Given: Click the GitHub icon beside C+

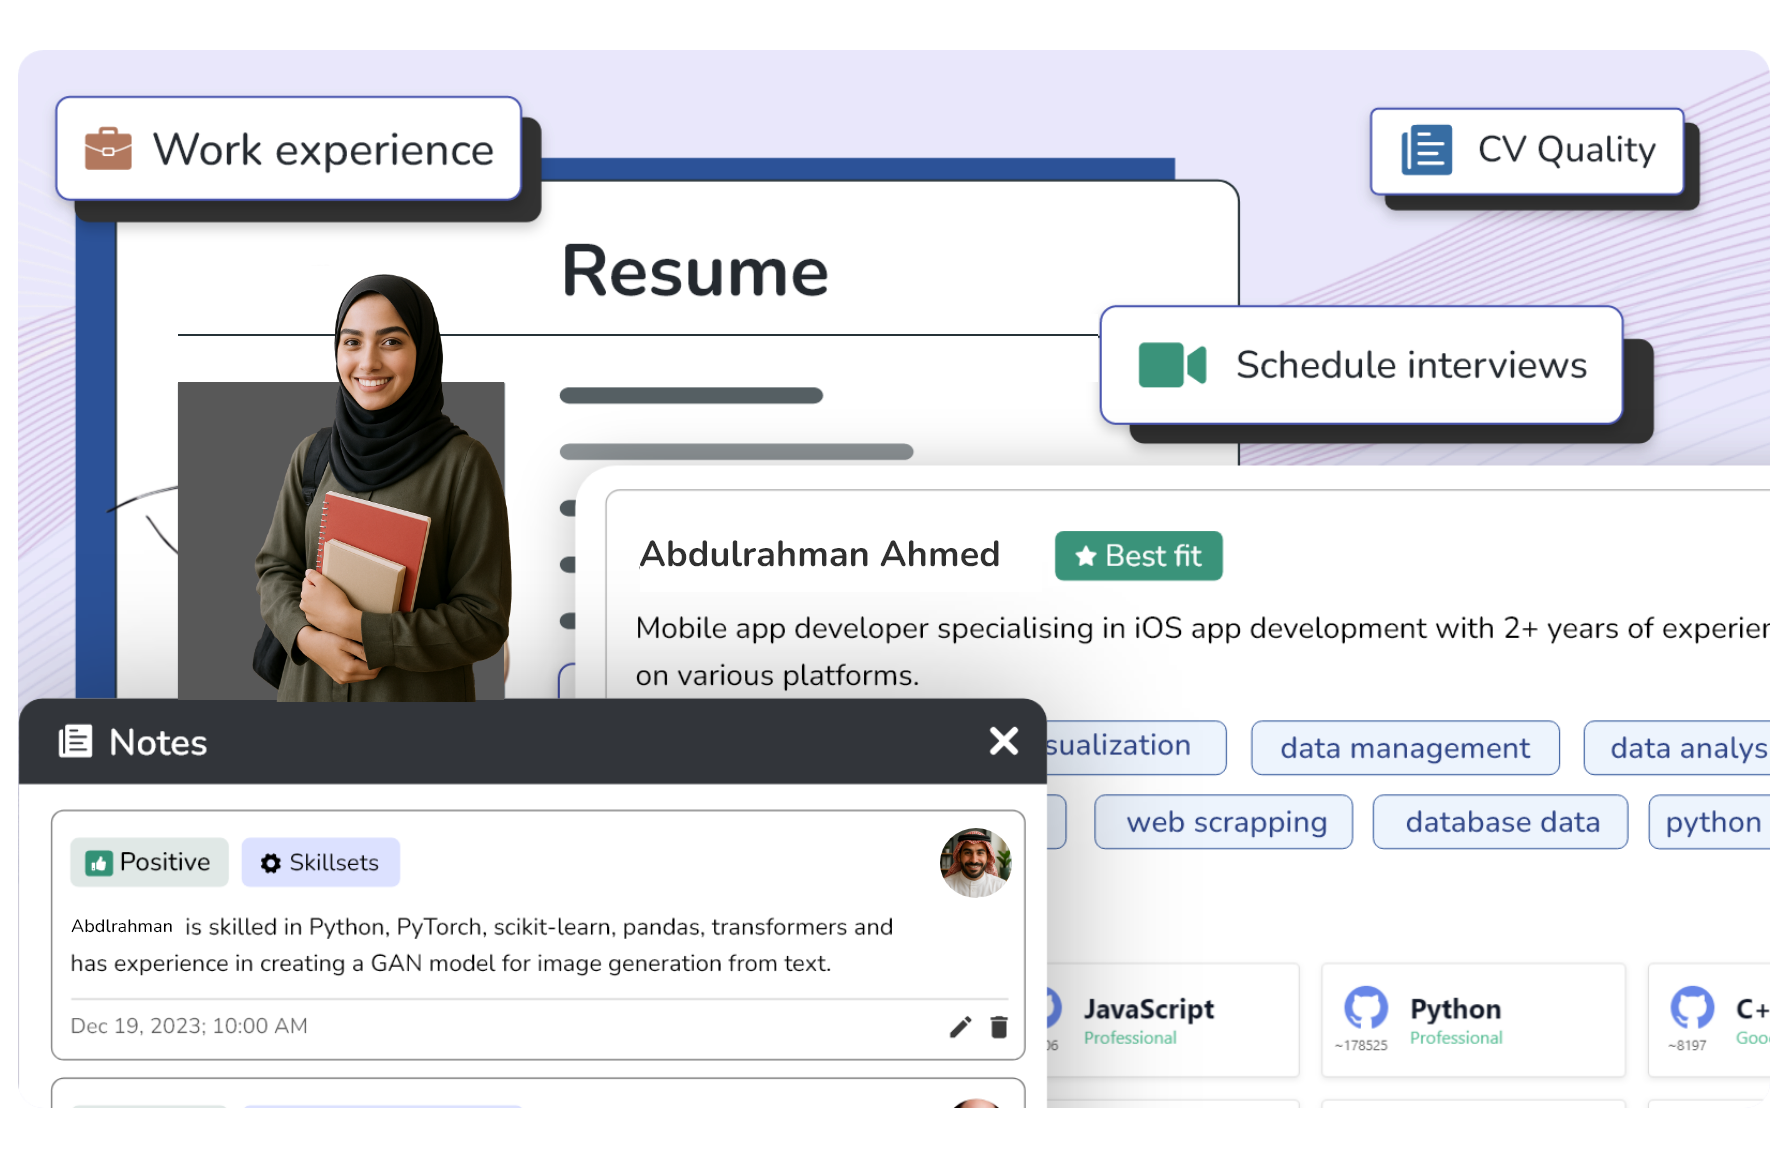Looking at the screenshot, I should [x=1691, y=1008].
